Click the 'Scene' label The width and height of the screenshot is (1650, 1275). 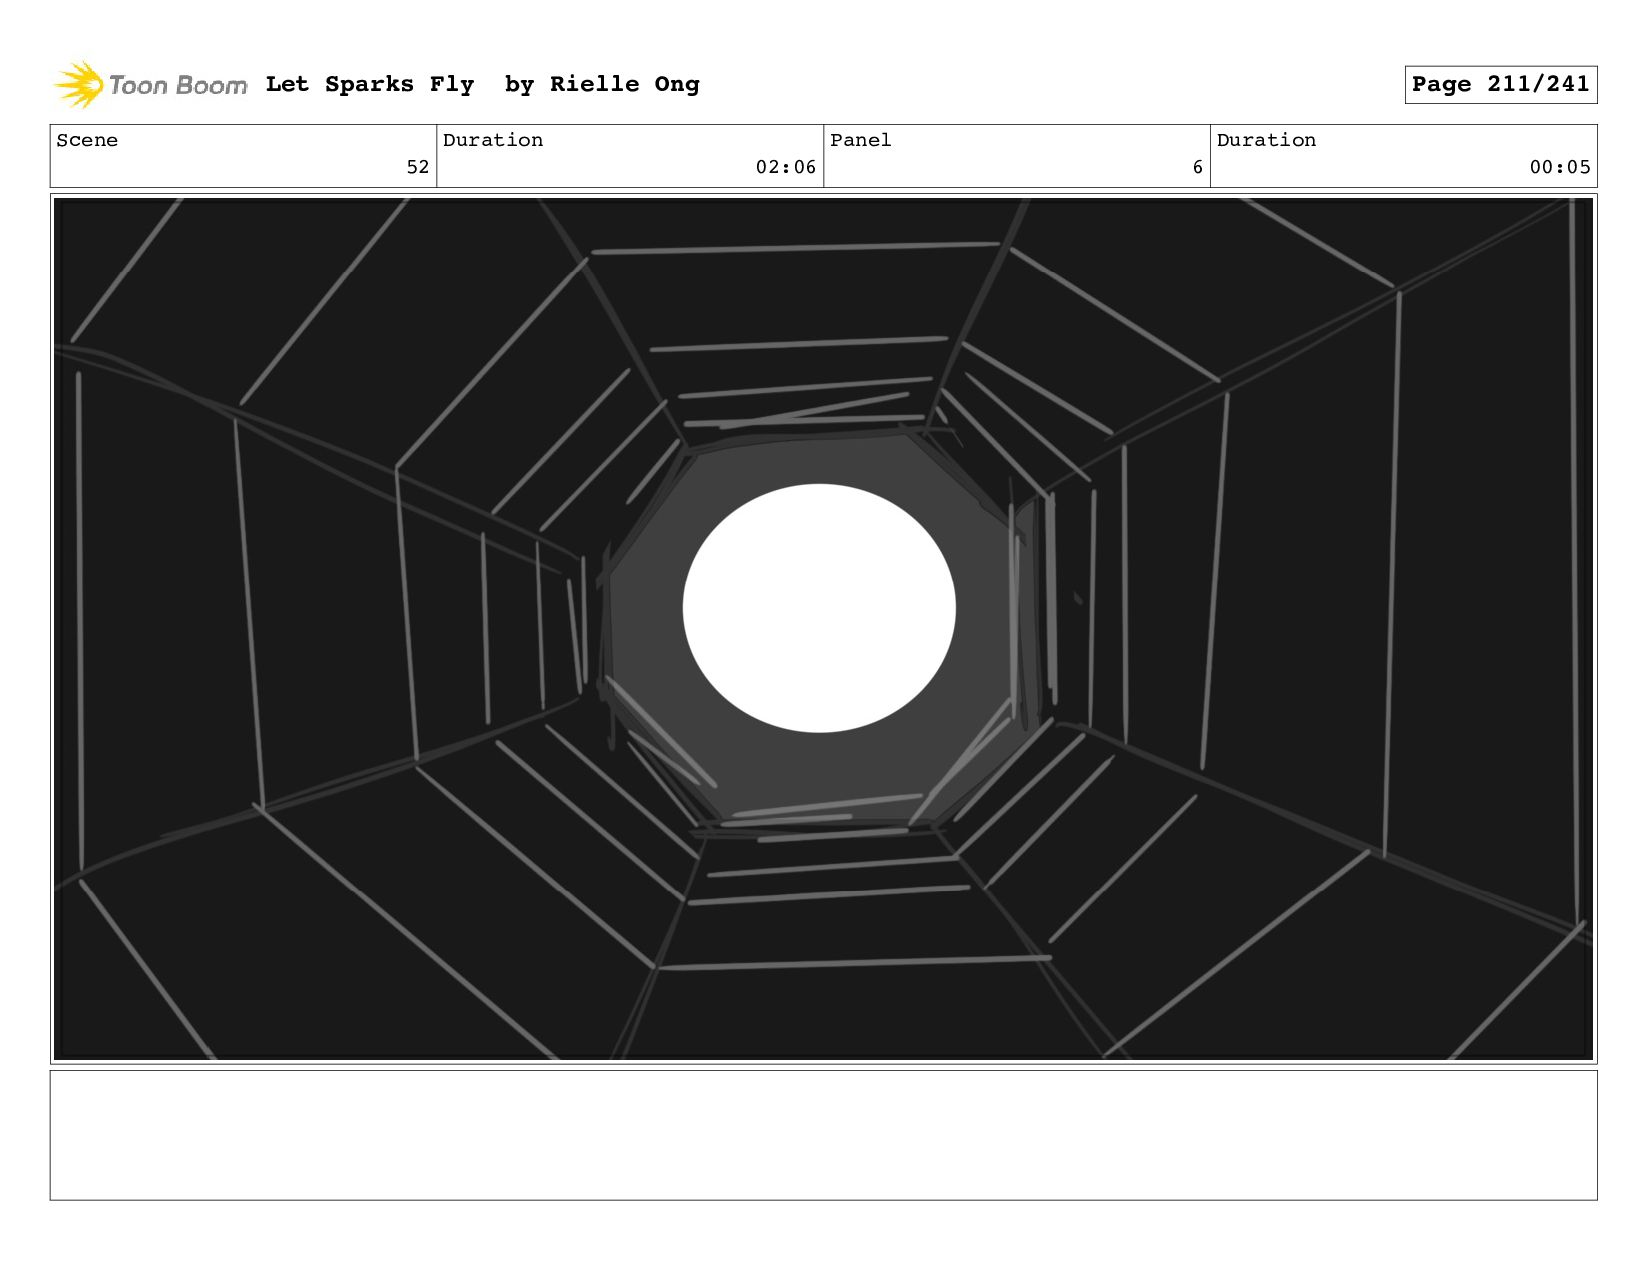(x=87, y=140)
